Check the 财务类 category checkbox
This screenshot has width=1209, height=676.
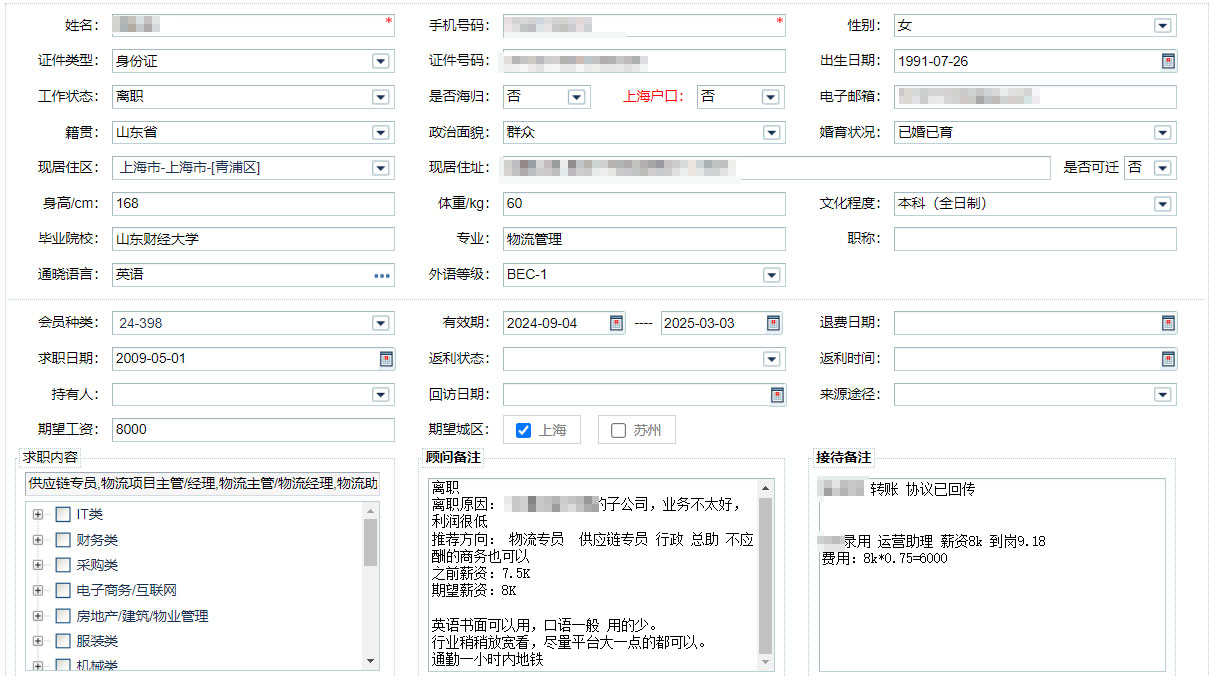(x=63, y=540)
